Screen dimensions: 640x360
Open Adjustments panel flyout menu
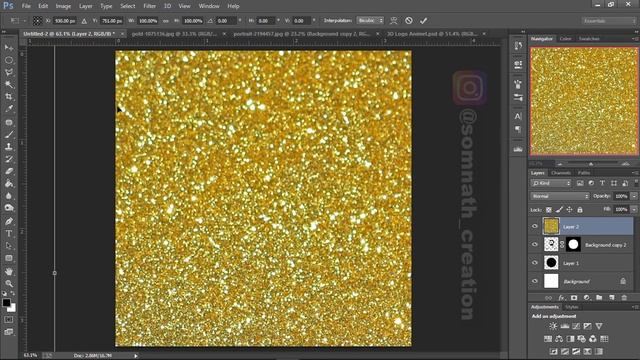pyautogui.click(x=635, y=307)
